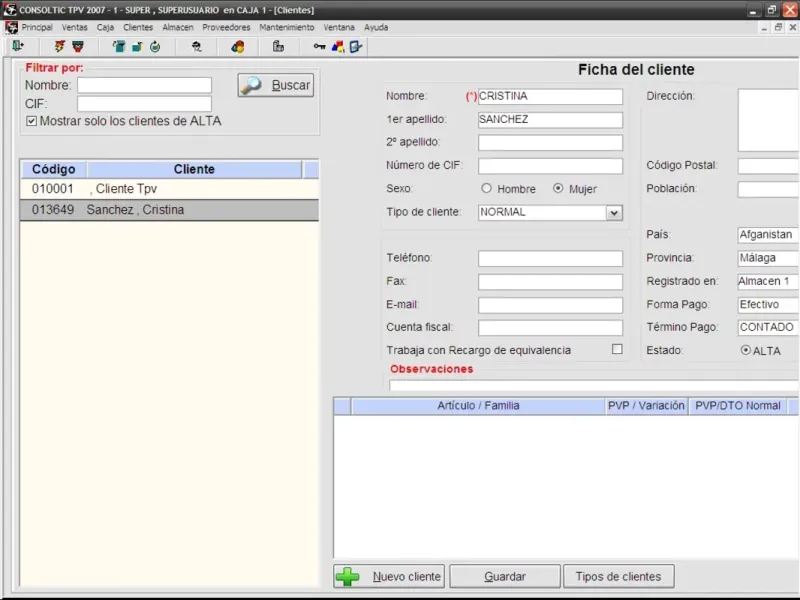Click the colored shapes toolbar icon
This screenshot has width=800, height=600.
click(337, 46)
